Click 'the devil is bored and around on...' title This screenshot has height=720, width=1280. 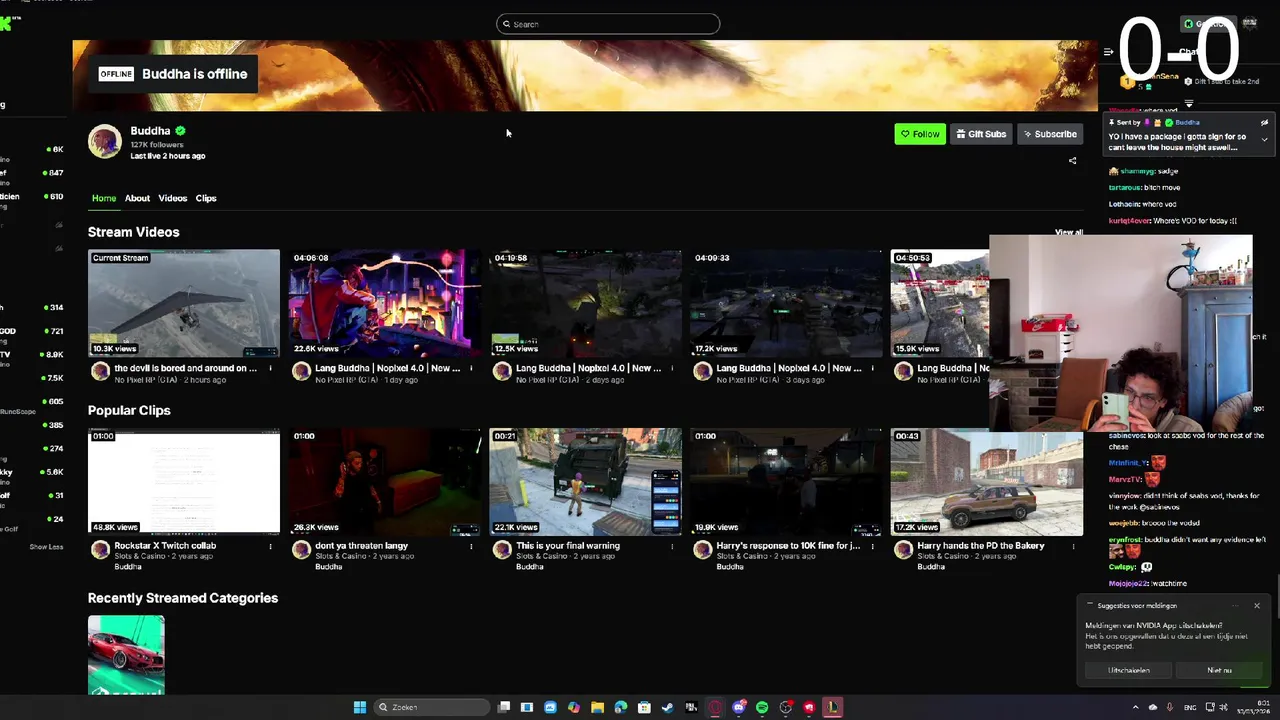[x=185, y=368]
